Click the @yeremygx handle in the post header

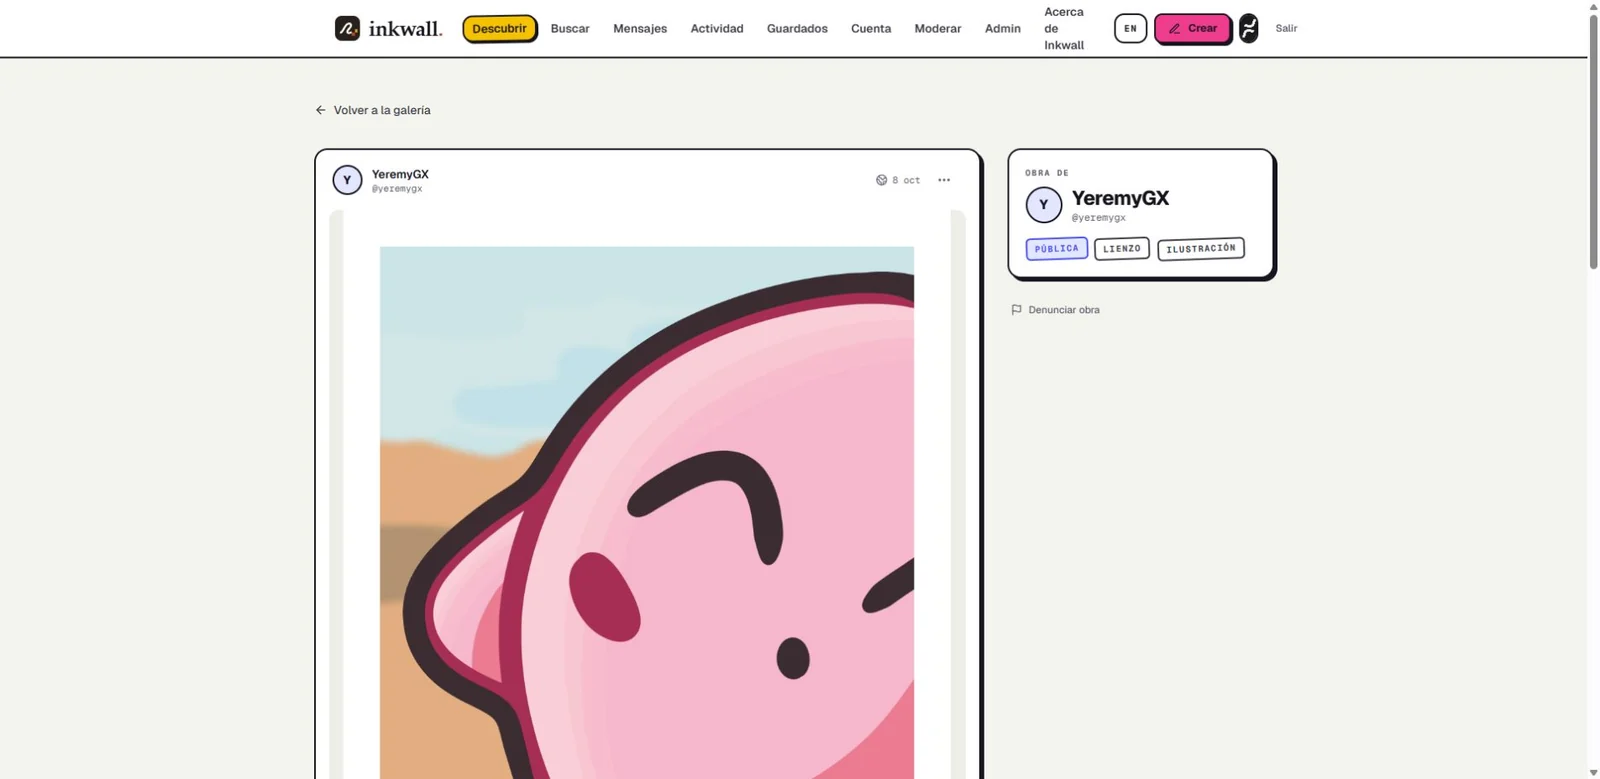click(397, 188)
